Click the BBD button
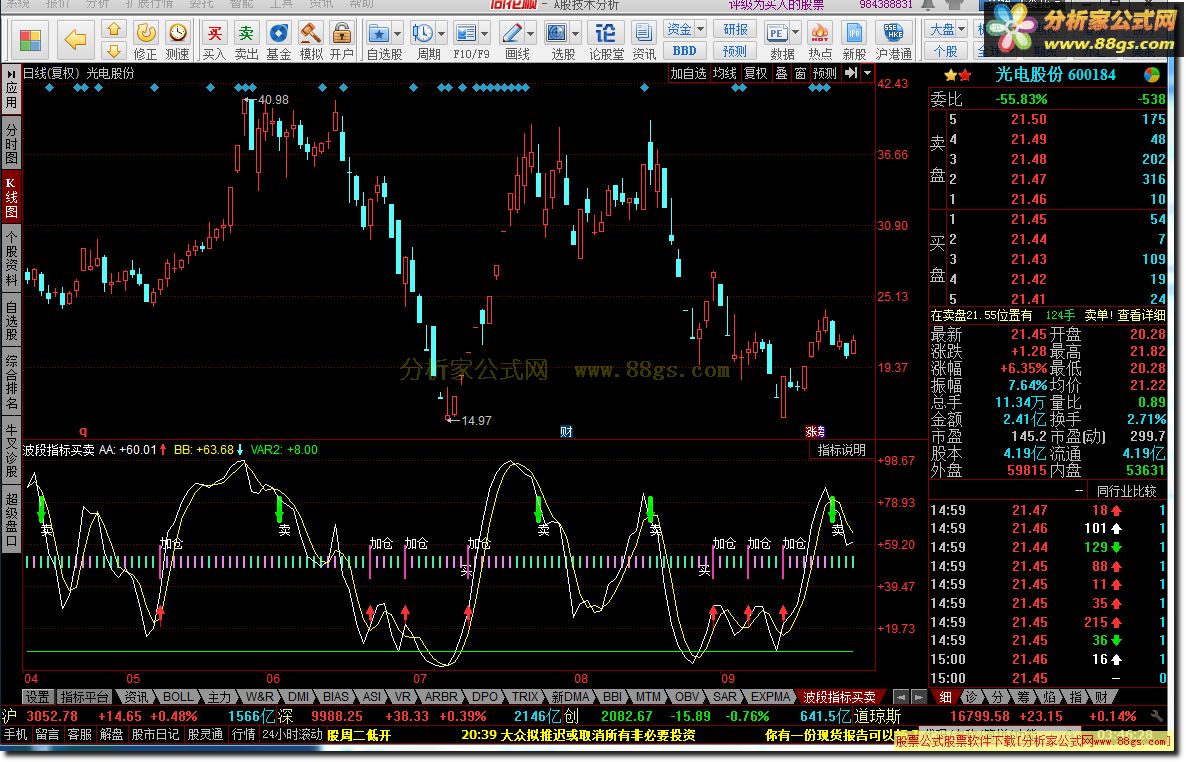Viewport: 1186px width, 762px height. click(x=685, y=51)
